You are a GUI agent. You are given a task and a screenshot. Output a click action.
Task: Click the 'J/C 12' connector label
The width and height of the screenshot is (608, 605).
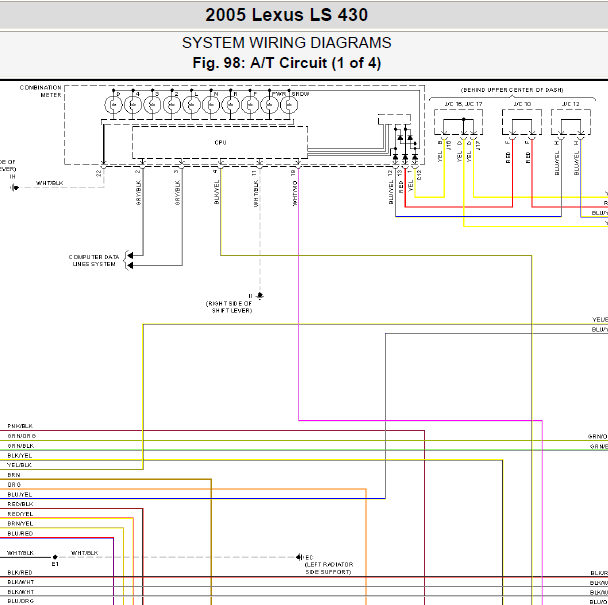point(571,104)
